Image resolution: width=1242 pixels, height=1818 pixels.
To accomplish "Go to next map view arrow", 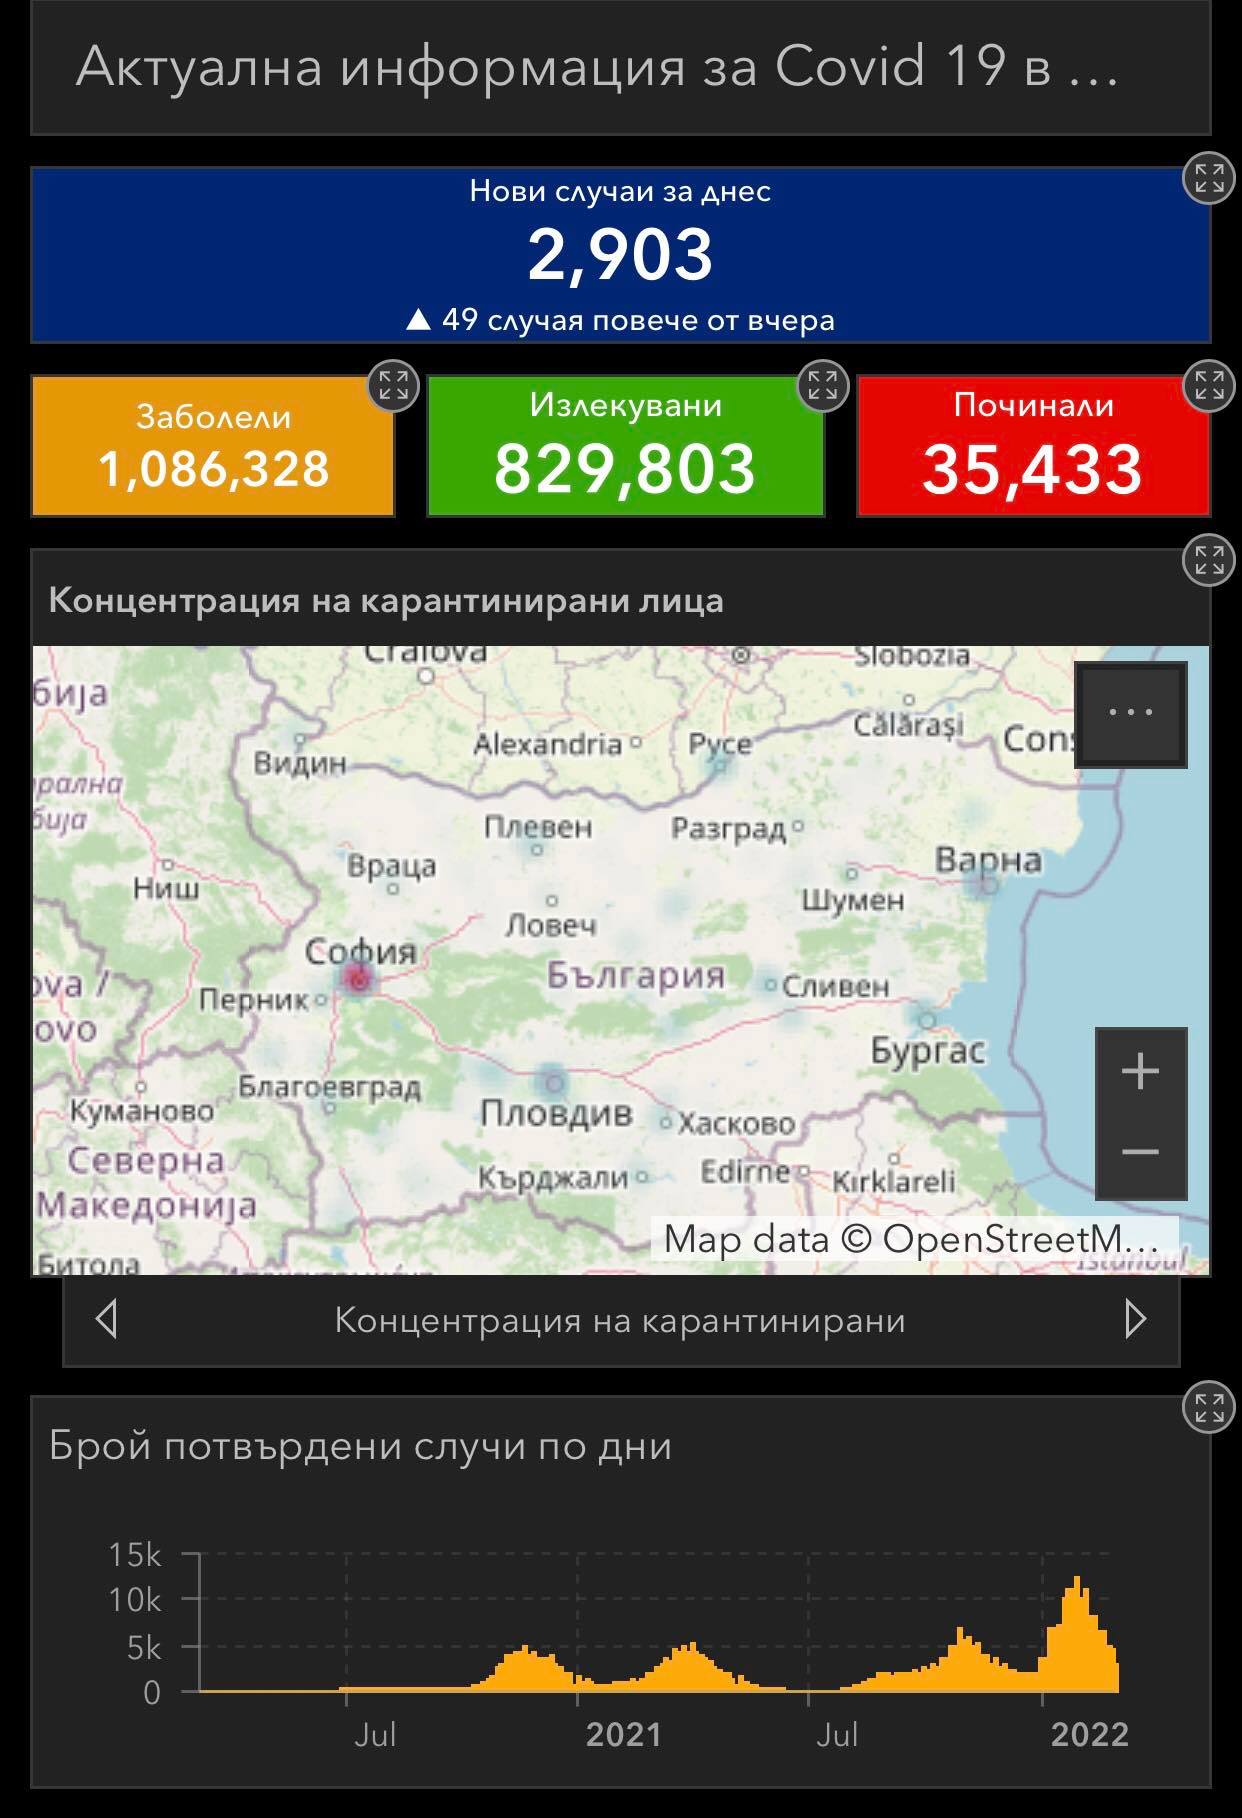I will (1135, 1319).
